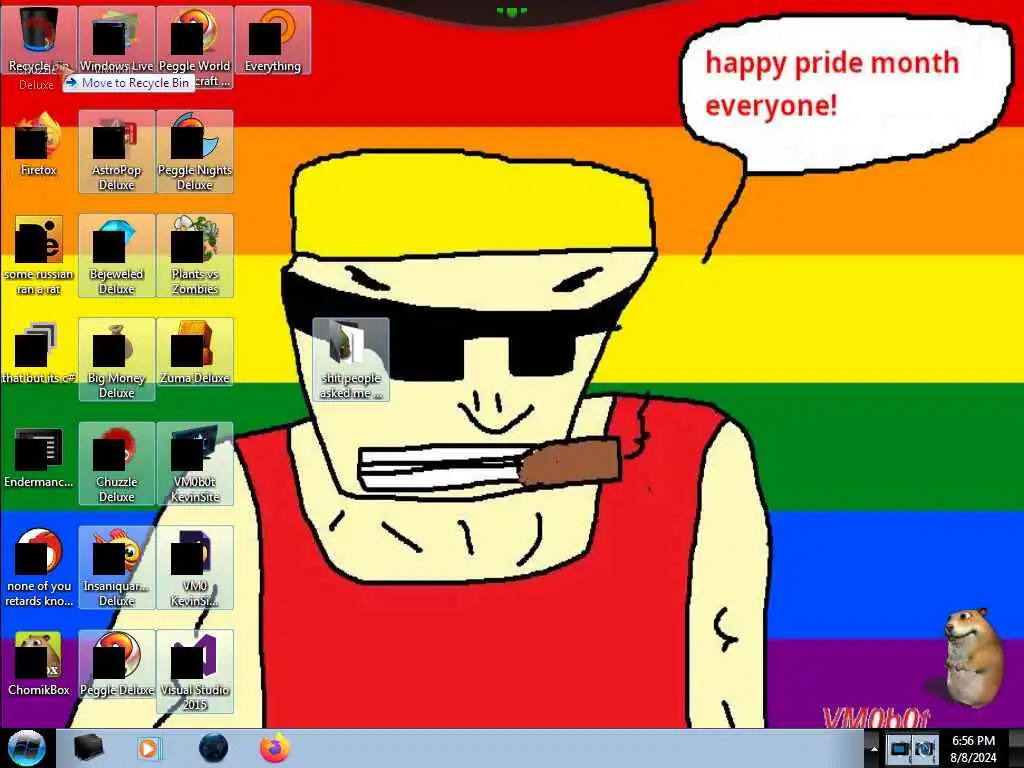Open the Recycle Bin desktop icon
Image resolution: width=1024 pixels, height=768 pixels.
tap(39, 39)
